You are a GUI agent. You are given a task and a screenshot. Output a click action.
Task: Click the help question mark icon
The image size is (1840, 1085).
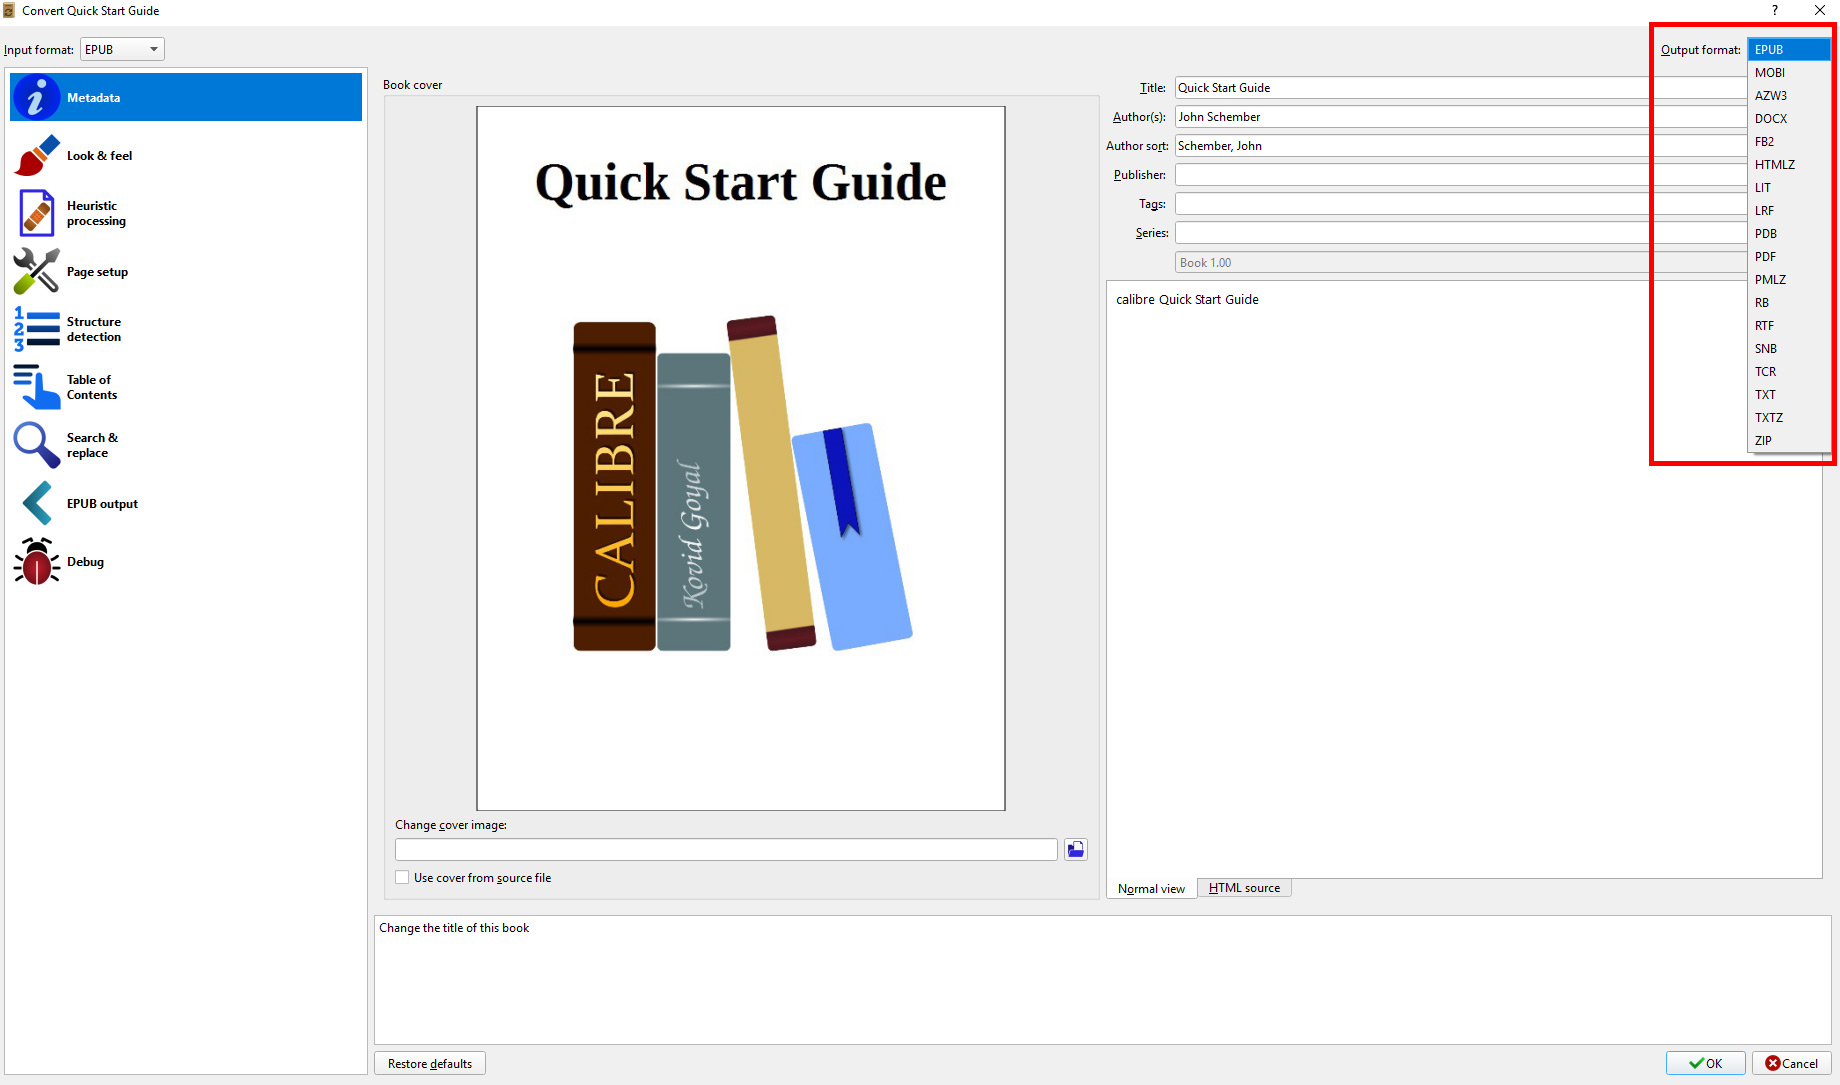(1775, 10)
